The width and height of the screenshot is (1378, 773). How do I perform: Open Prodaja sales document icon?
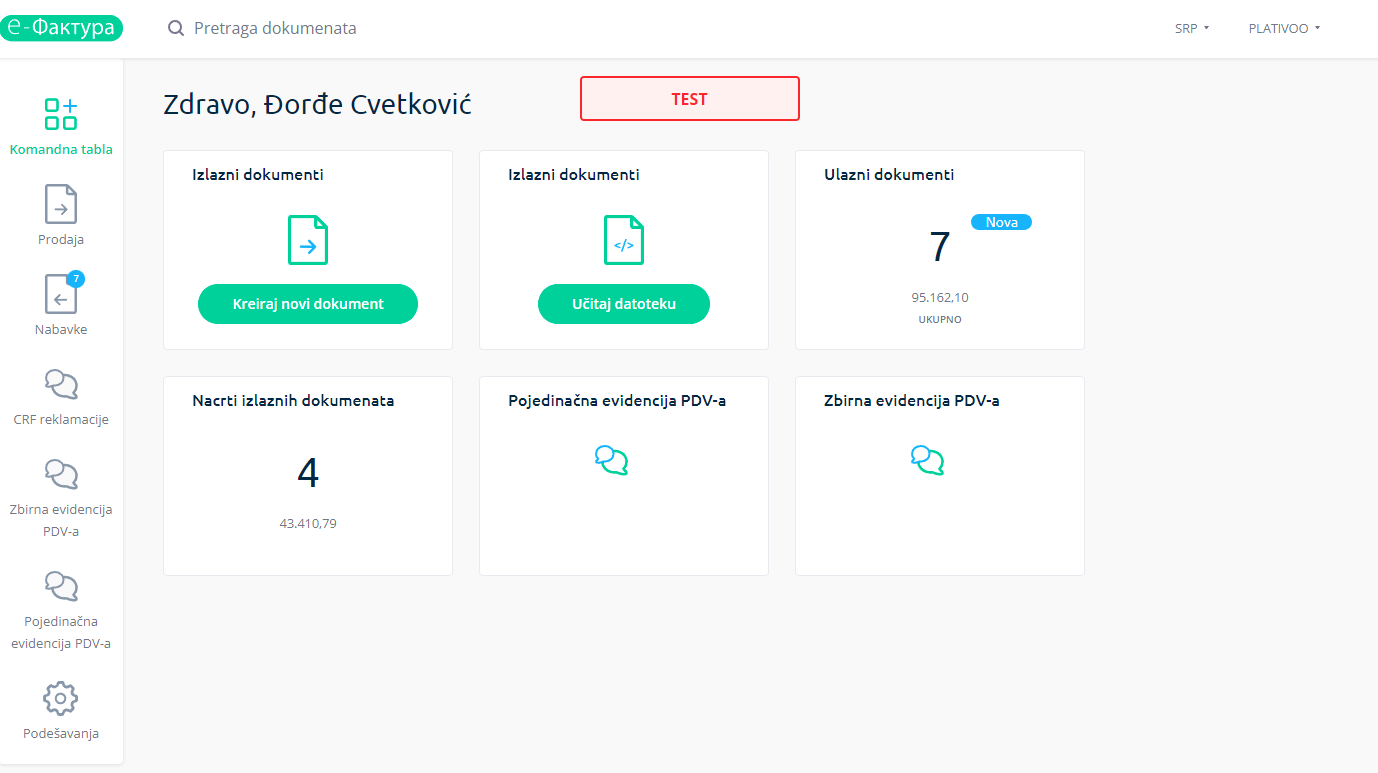coord(61,204)
